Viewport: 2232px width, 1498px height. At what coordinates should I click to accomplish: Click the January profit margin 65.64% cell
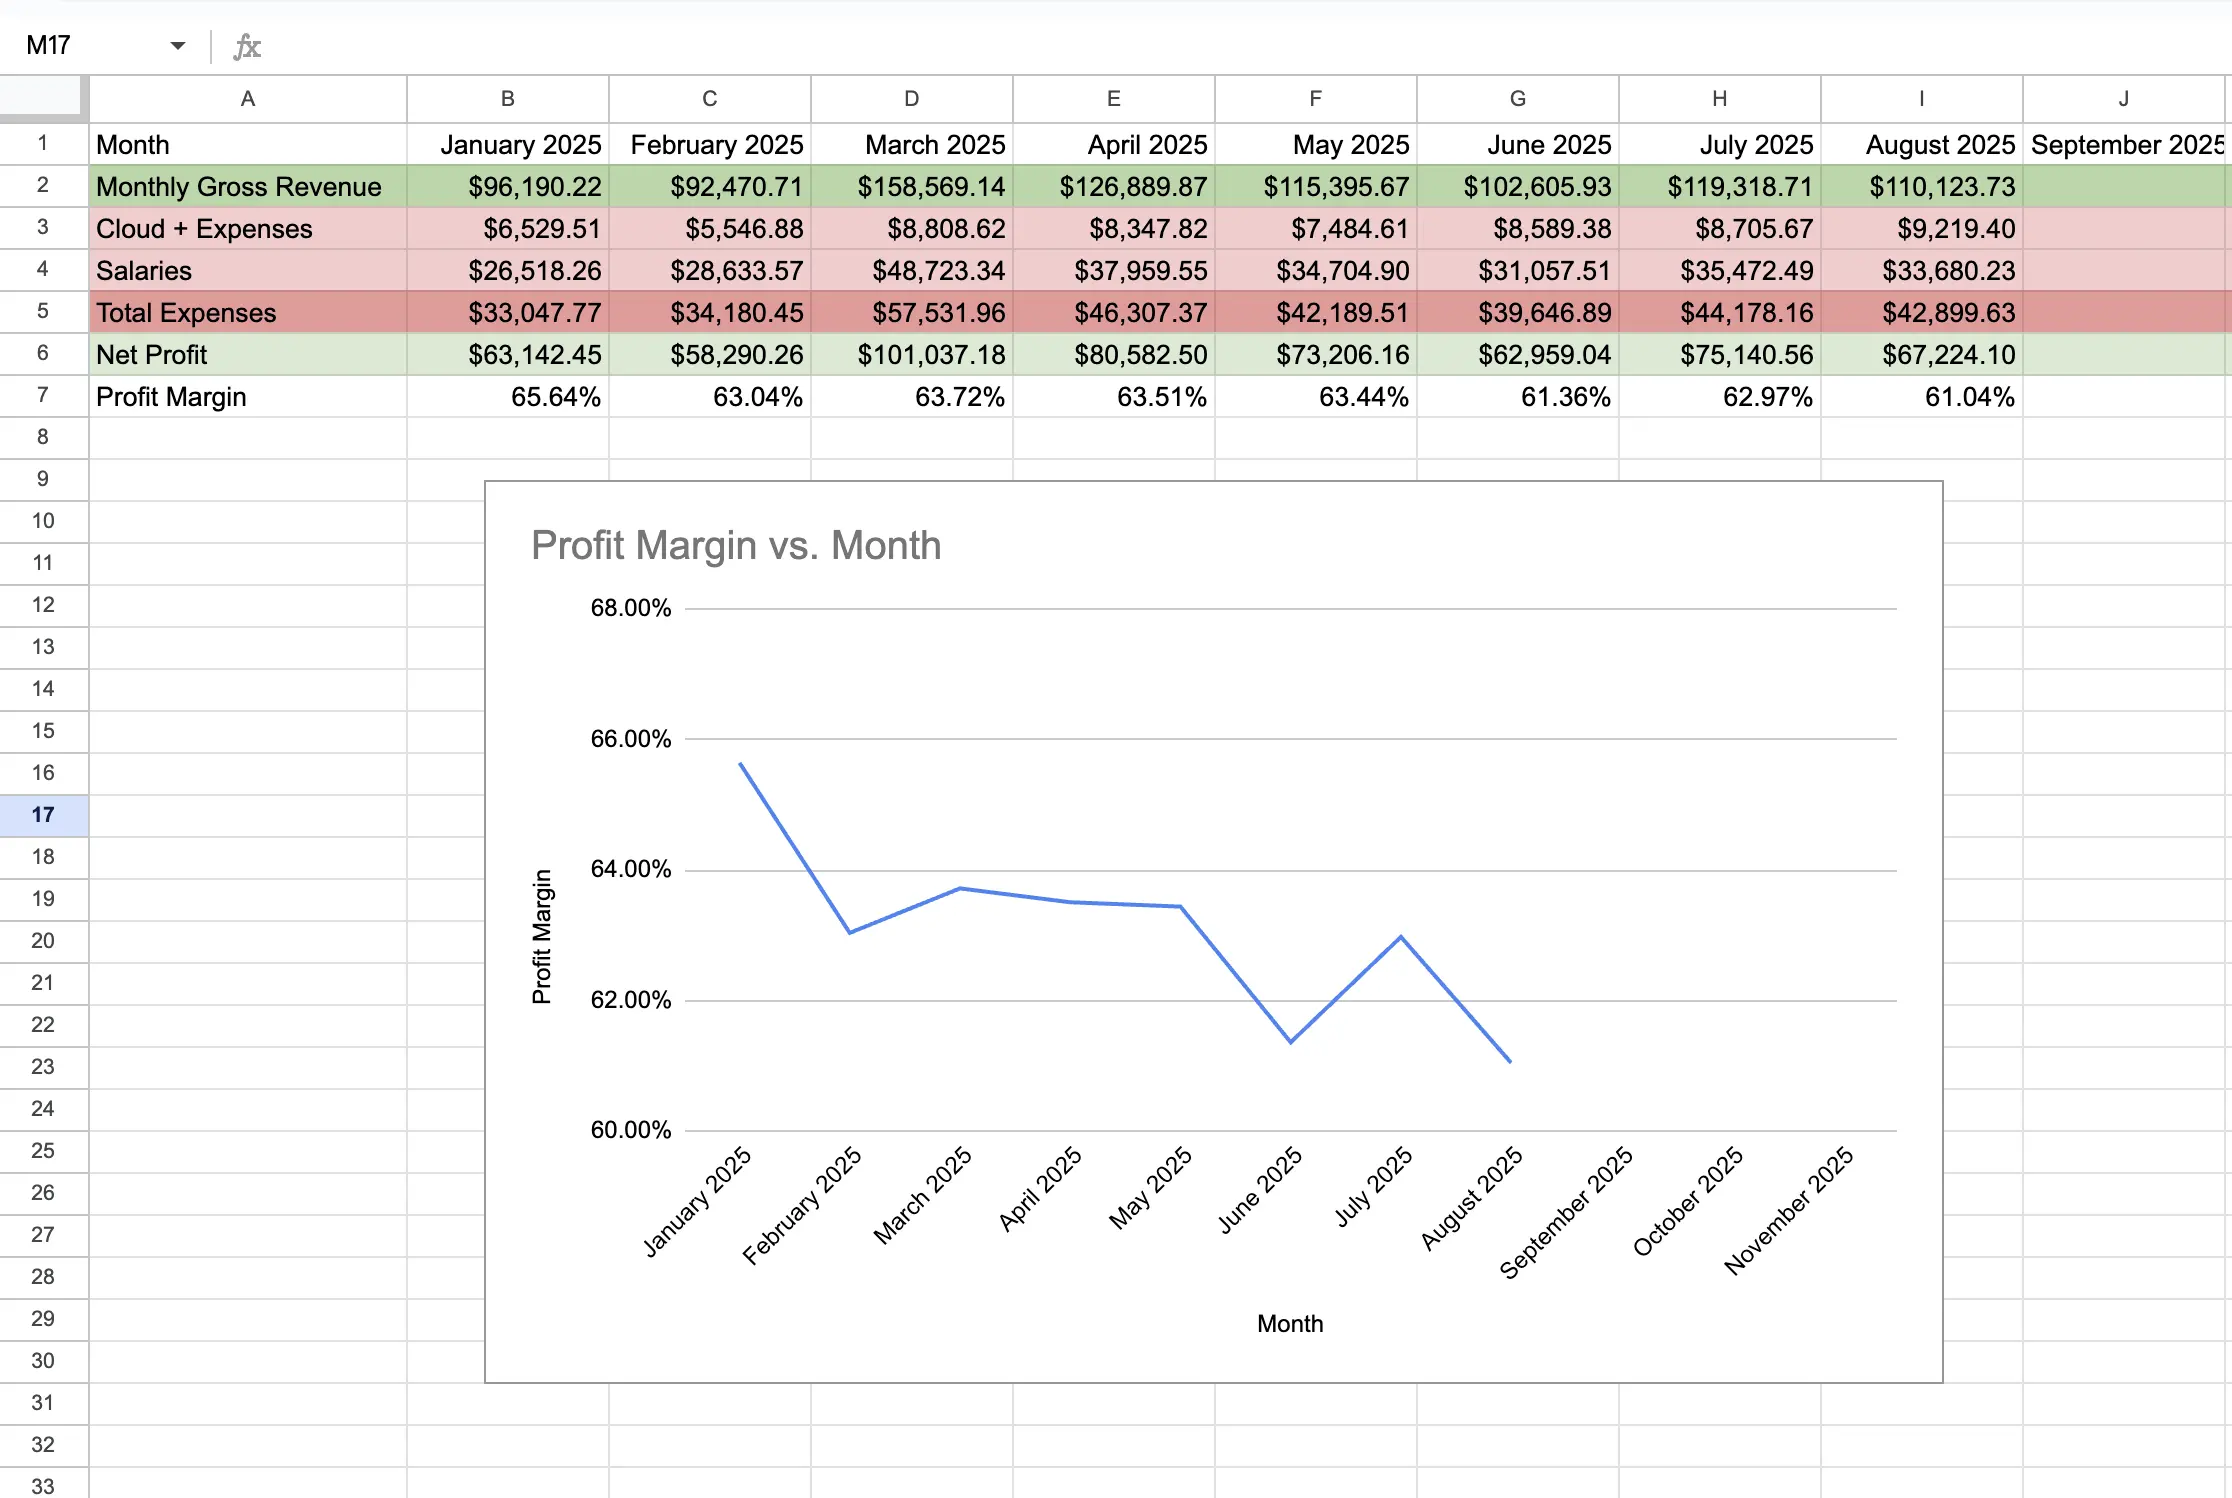pos(508,397)
